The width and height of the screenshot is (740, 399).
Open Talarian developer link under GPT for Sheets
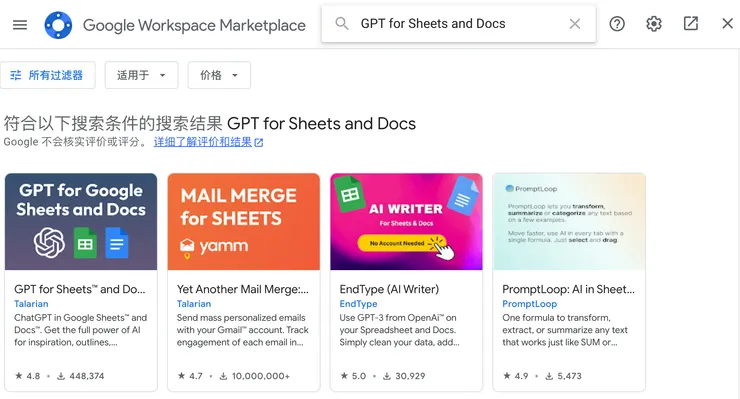coord(31,304)
